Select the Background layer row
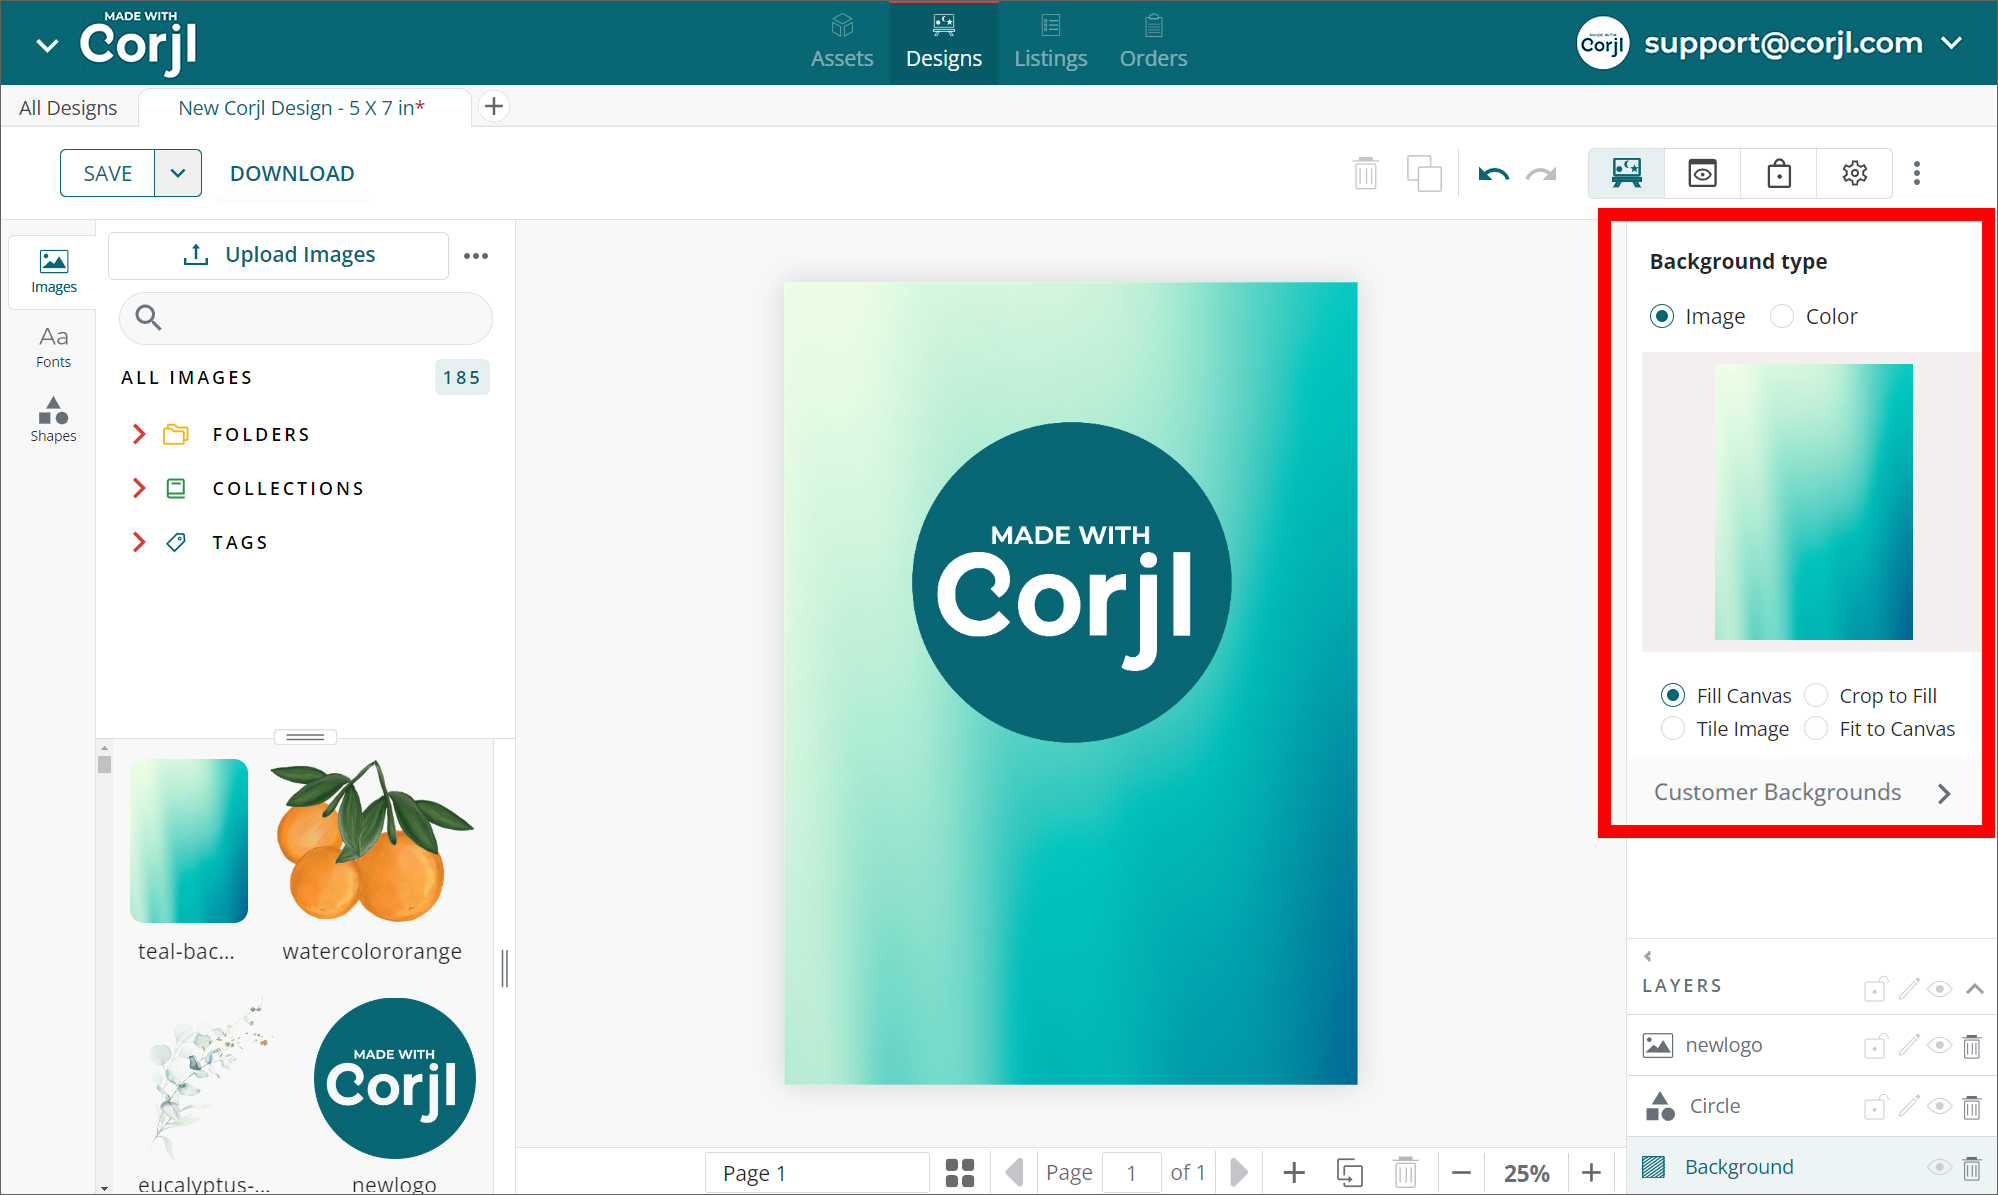The image size is (1998, 1195). [1812, 1166]
